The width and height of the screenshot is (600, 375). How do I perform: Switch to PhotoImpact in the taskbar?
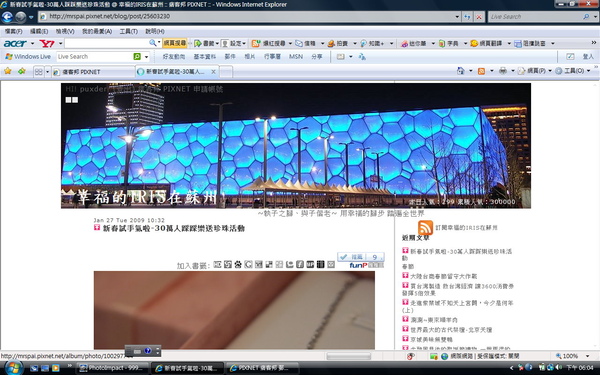point(112,368)
